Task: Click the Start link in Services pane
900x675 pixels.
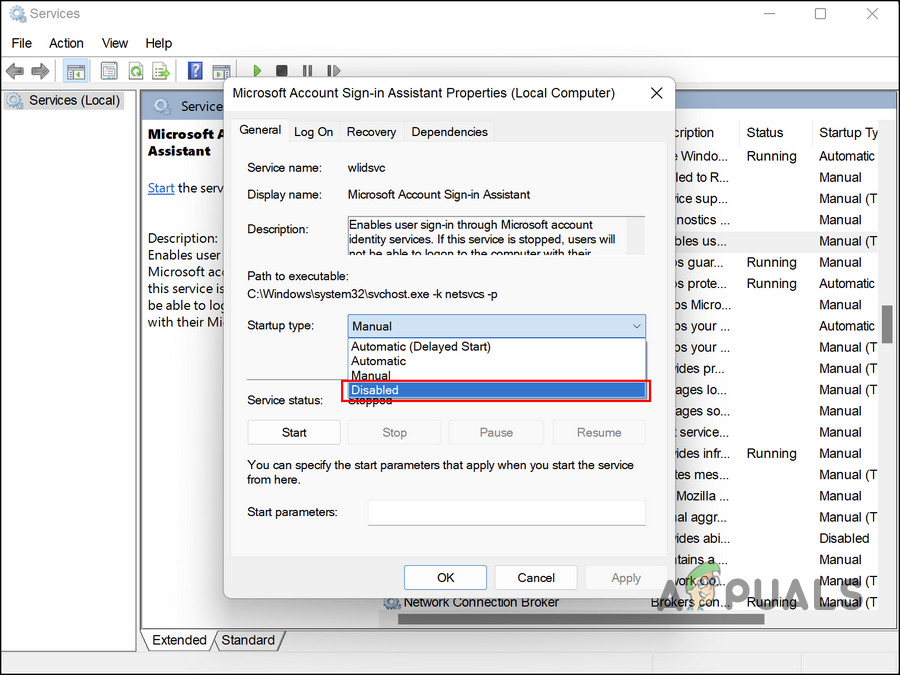Action: [x=161, y=188]
